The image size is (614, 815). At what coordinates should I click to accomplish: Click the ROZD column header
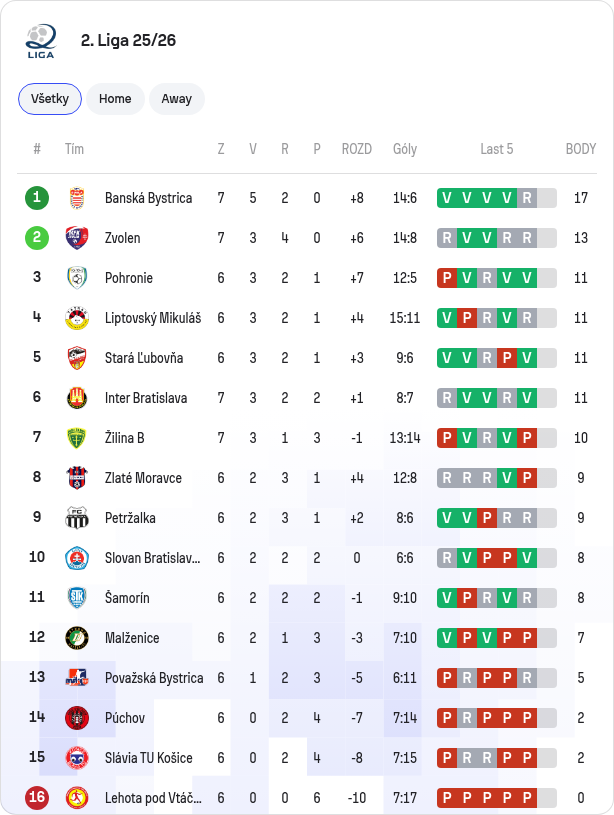[357, 149]
